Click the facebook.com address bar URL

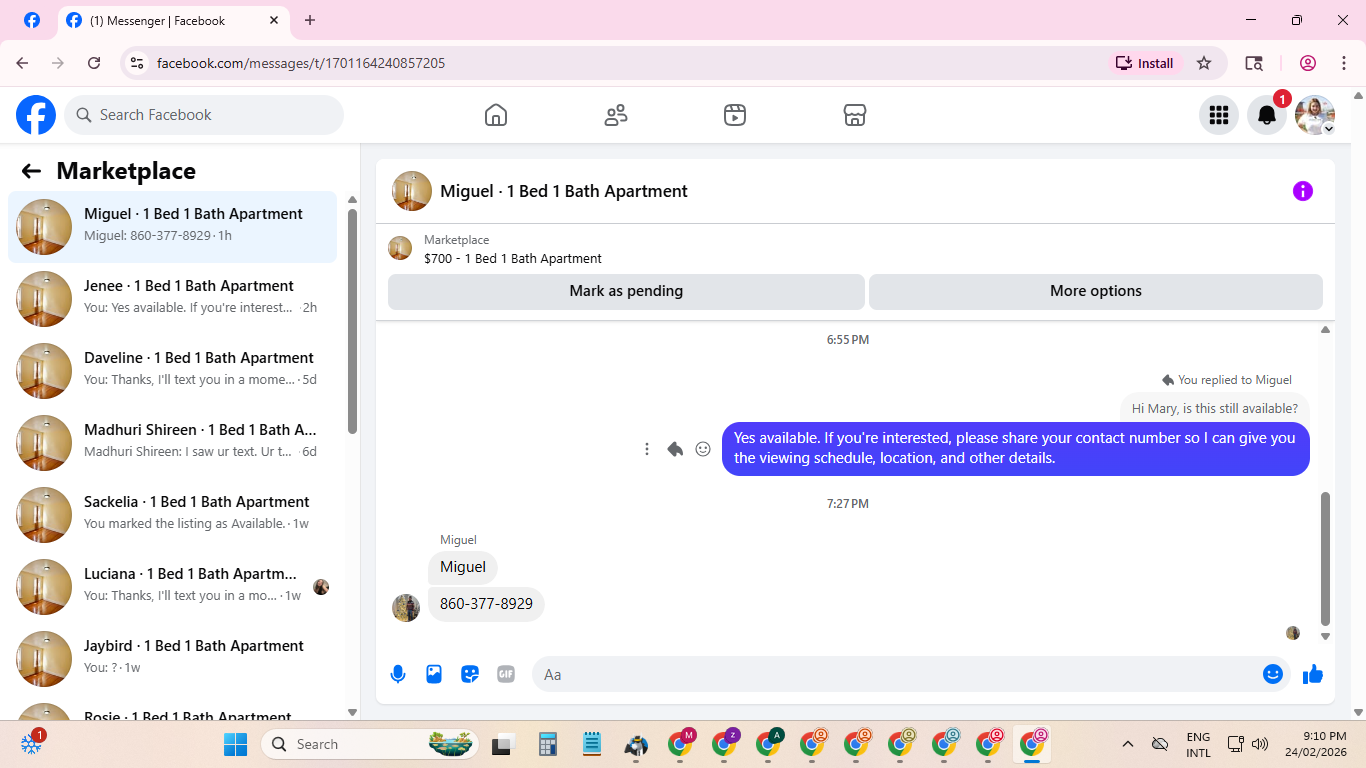pos(301,63)
